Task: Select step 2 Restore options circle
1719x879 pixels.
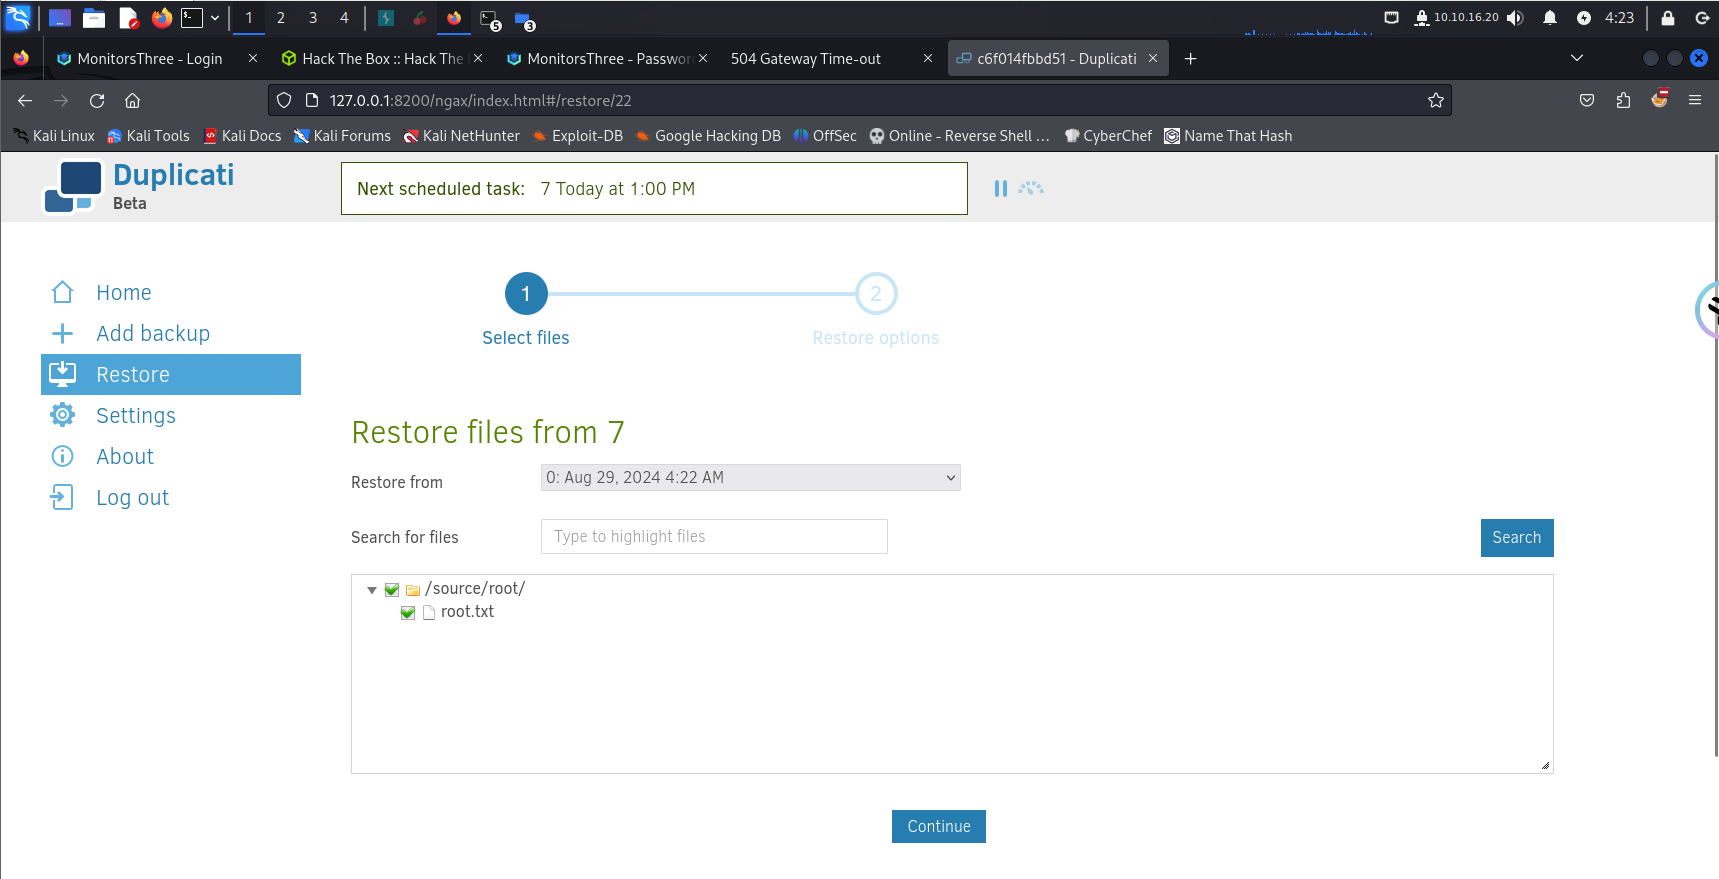Action: (875, 294)
